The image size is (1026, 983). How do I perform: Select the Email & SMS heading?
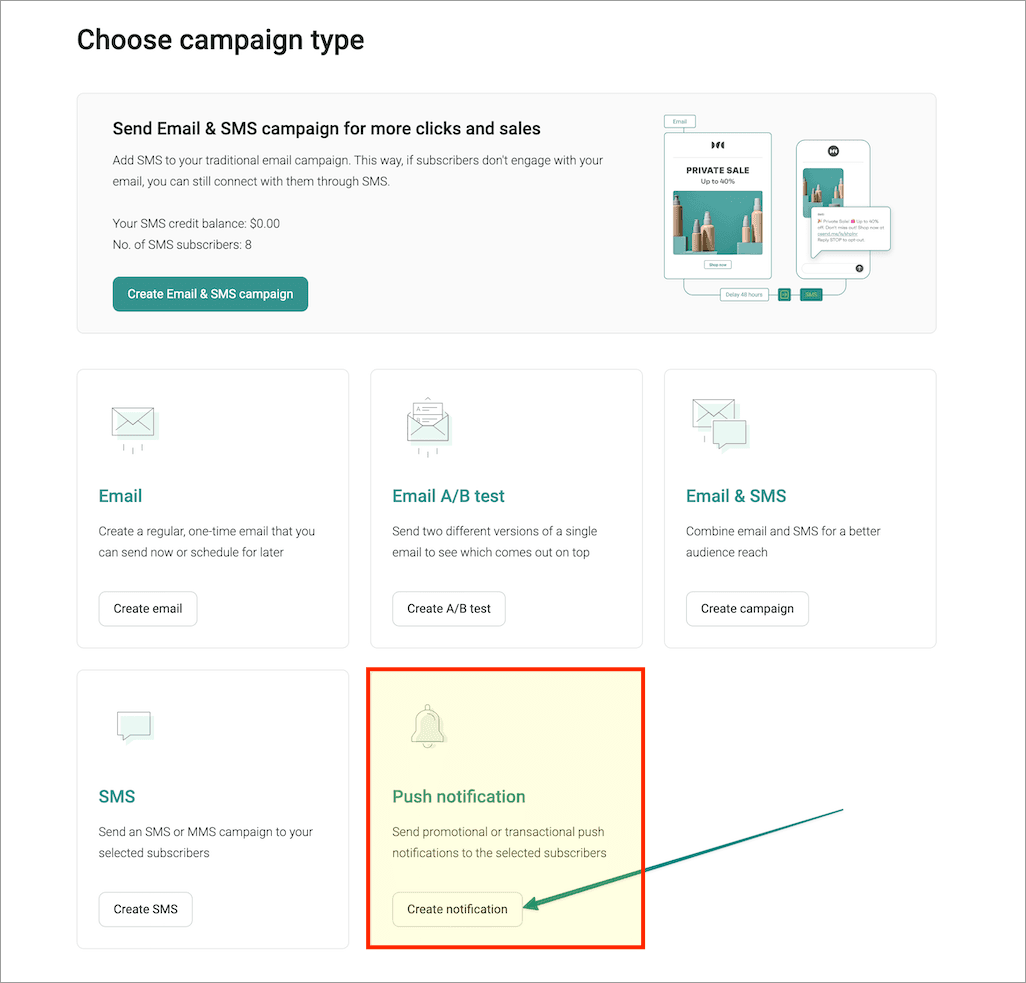(x=736, y=495)
